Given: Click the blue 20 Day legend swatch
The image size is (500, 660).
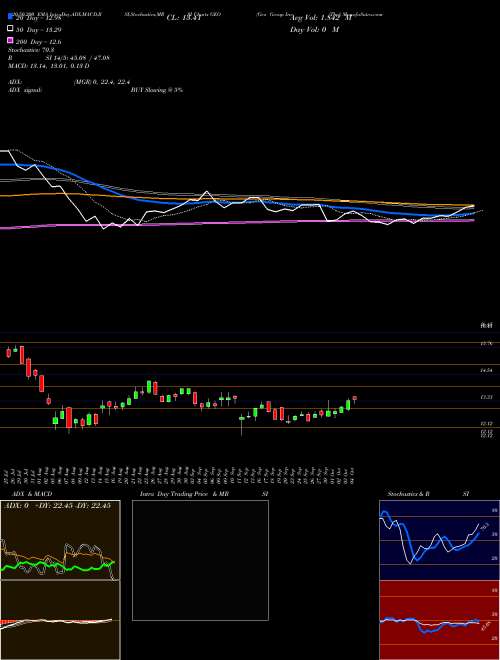Looking at the screenshot, I should [10, 17].
